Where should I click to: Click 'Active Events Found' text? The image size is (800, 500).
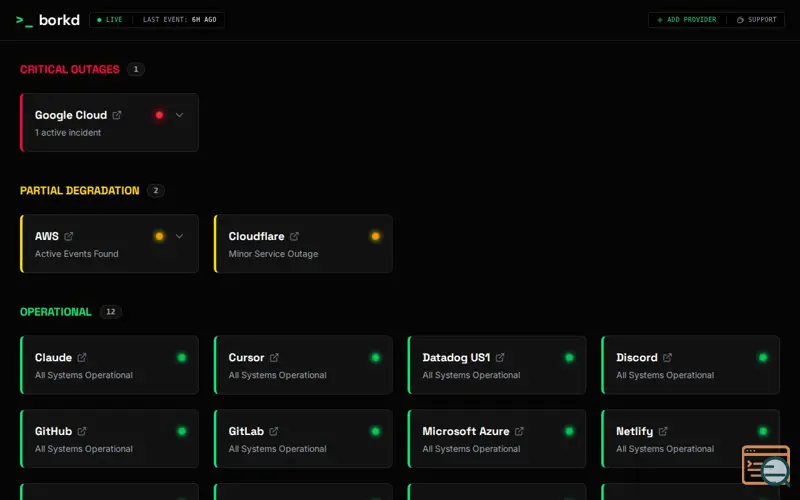click(x=77, y=254)
